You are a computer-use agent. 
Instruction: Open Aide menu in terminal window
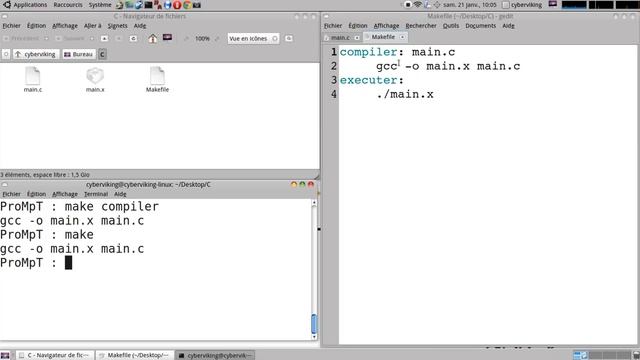coord(120,194)
